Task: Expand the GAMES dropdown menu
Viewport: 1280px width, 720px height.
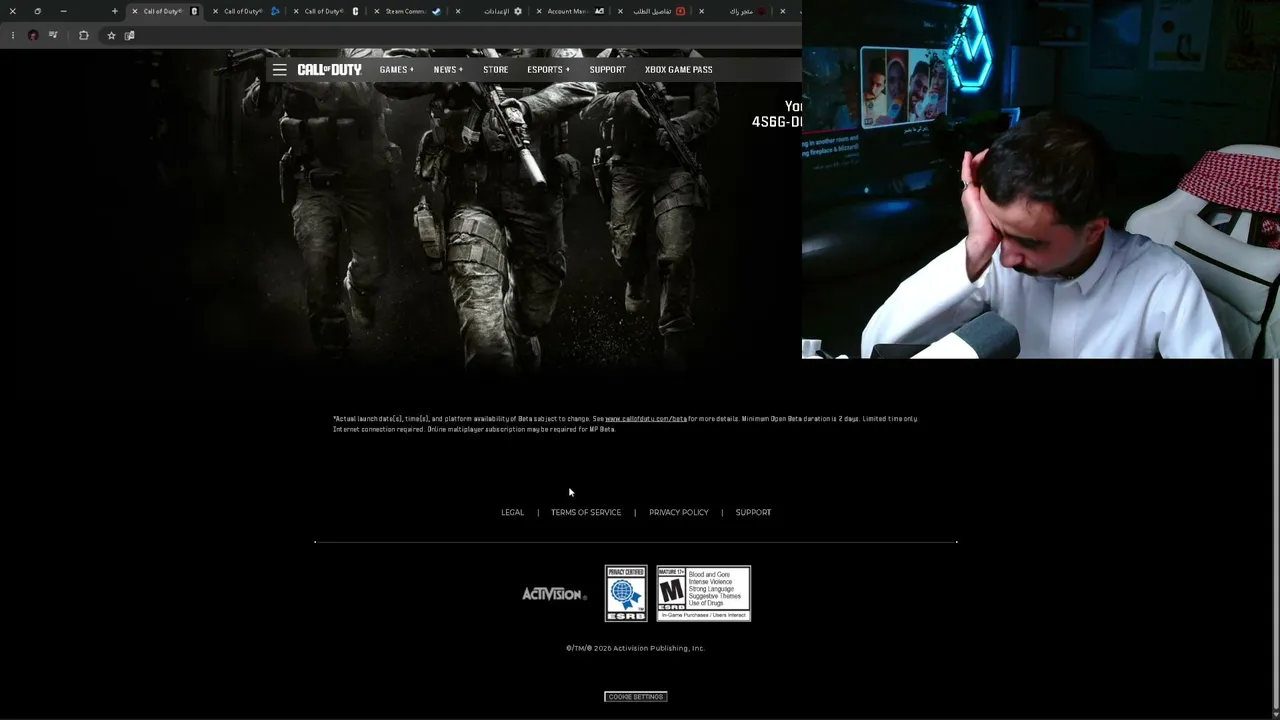Action: [x=396, y=70]
